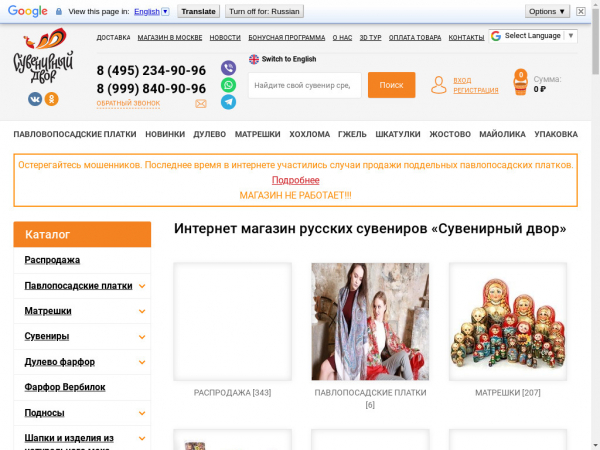The width and height of the screenshot is (600, 450).
Task: Select ЖОСТОВО in category bar
Action: 450,134
